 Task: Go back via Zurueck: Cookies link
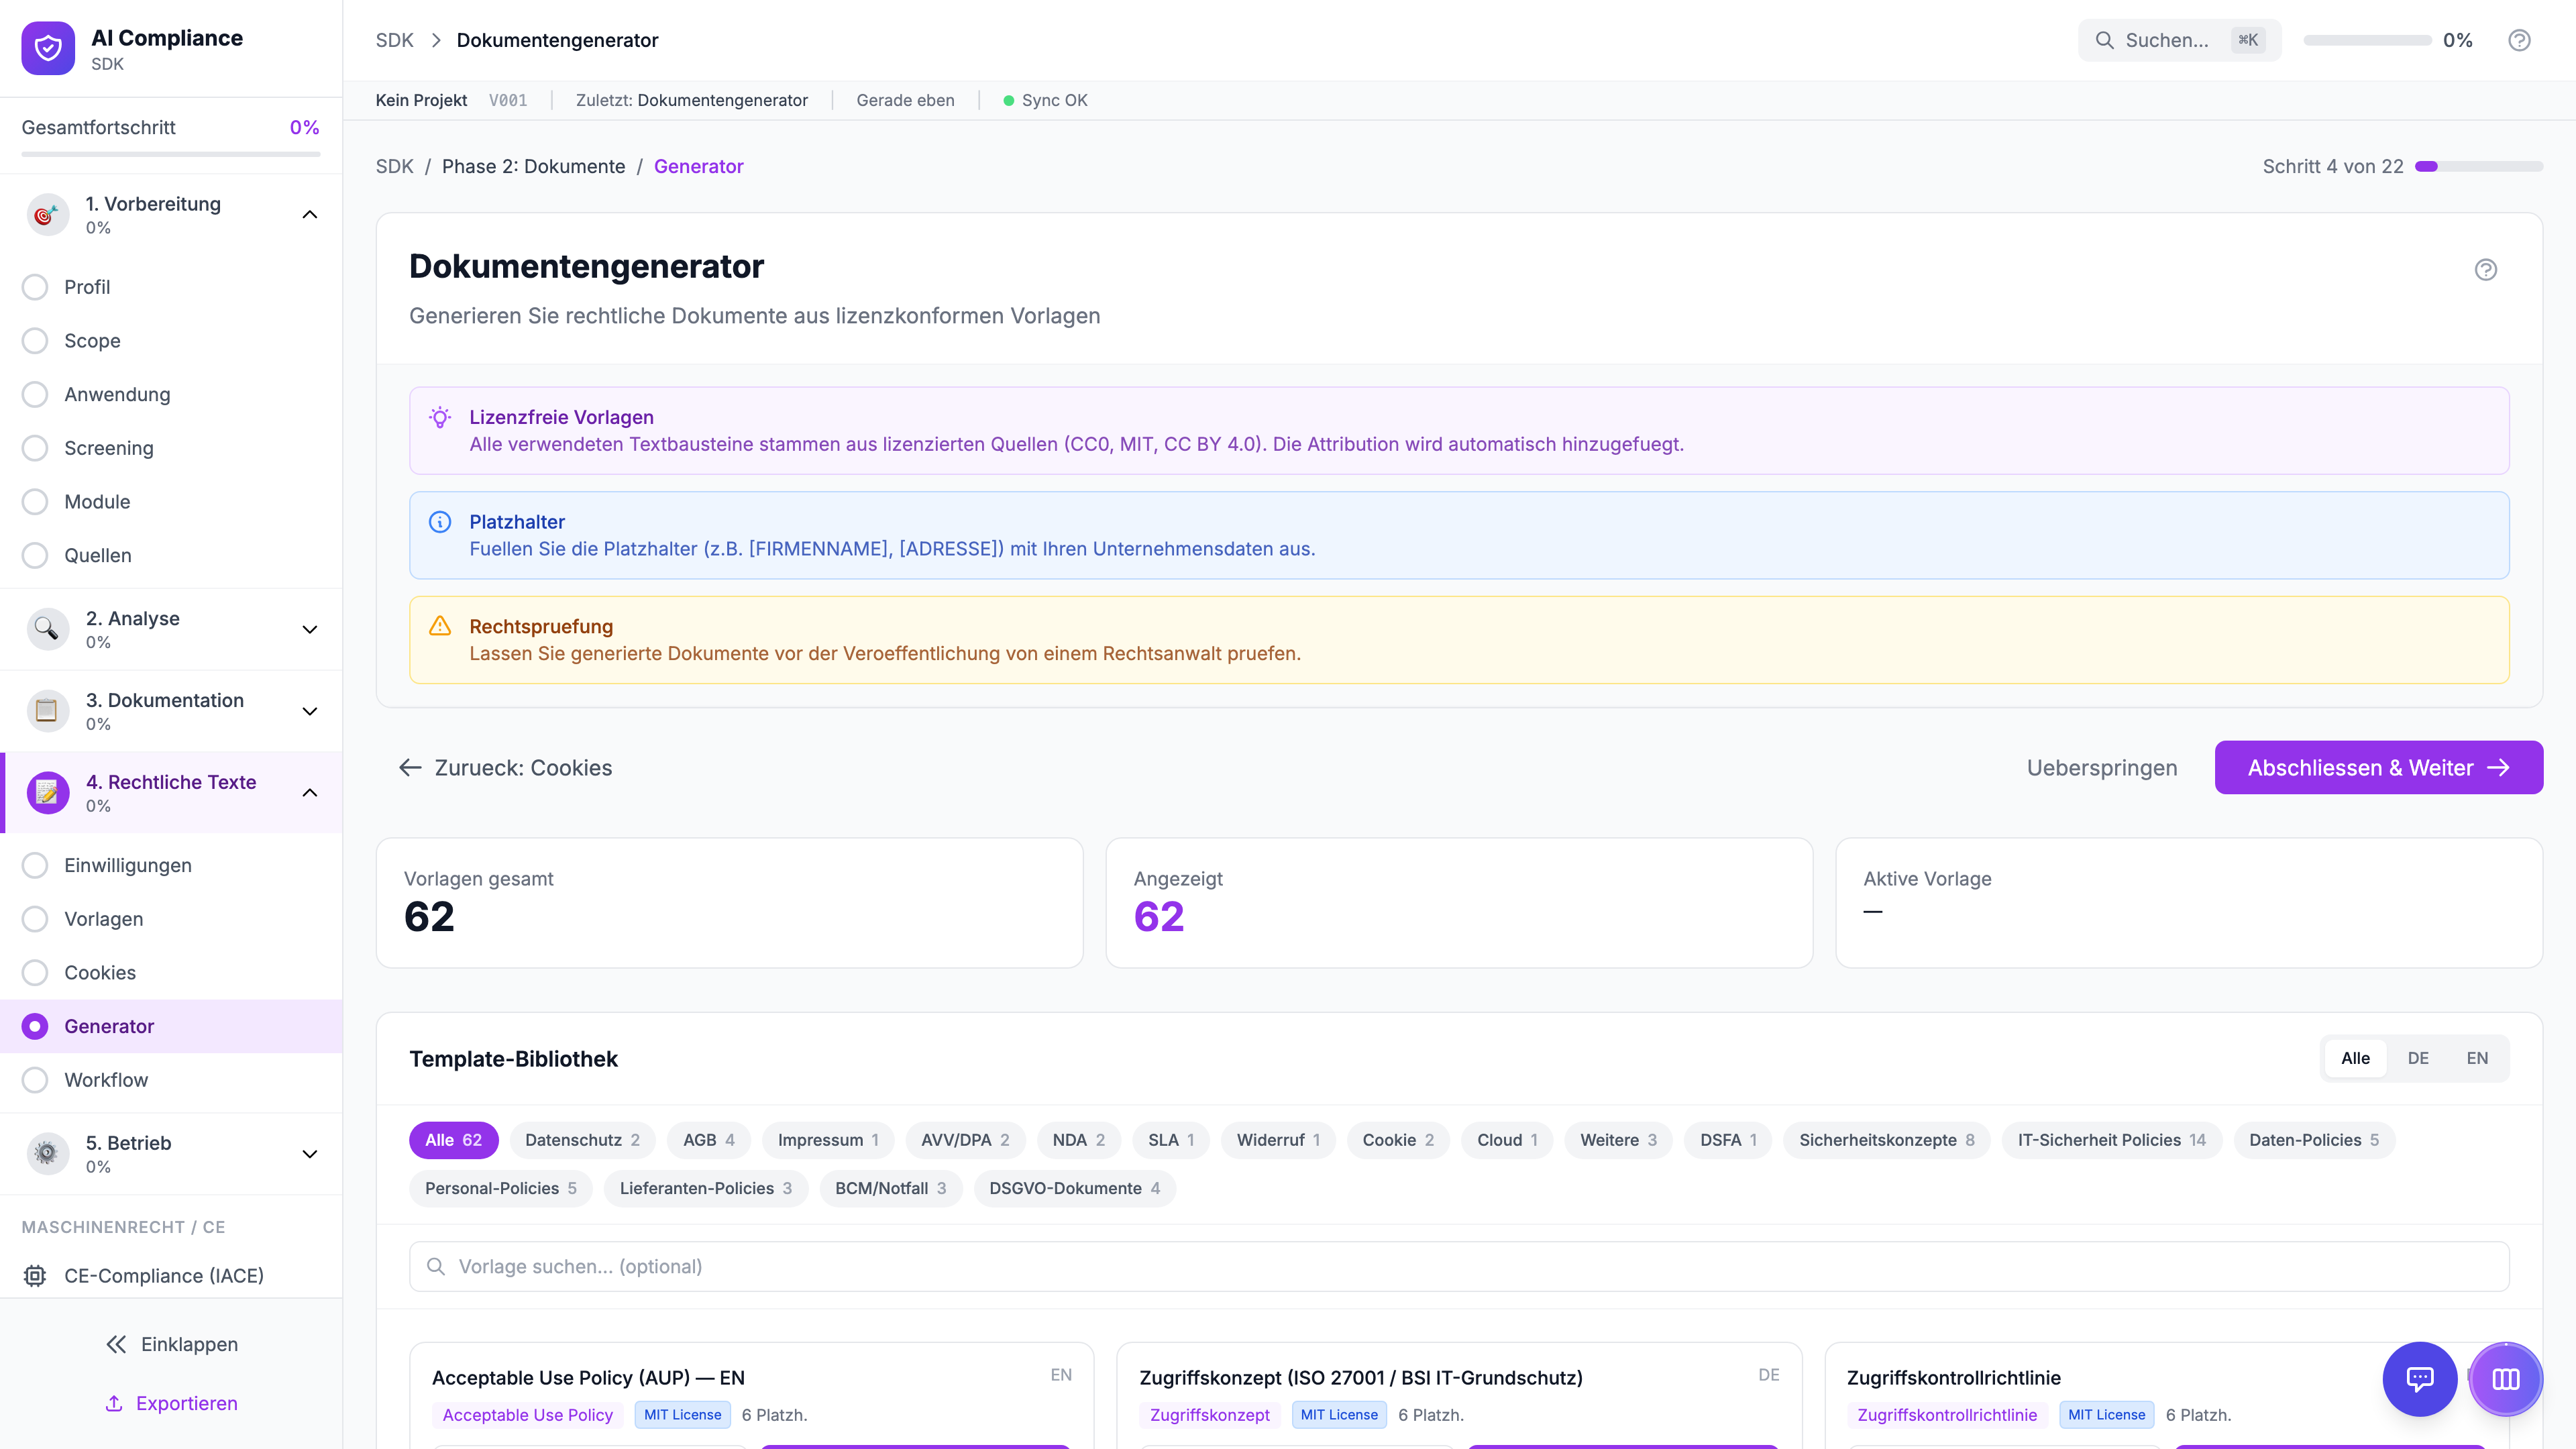506,767
